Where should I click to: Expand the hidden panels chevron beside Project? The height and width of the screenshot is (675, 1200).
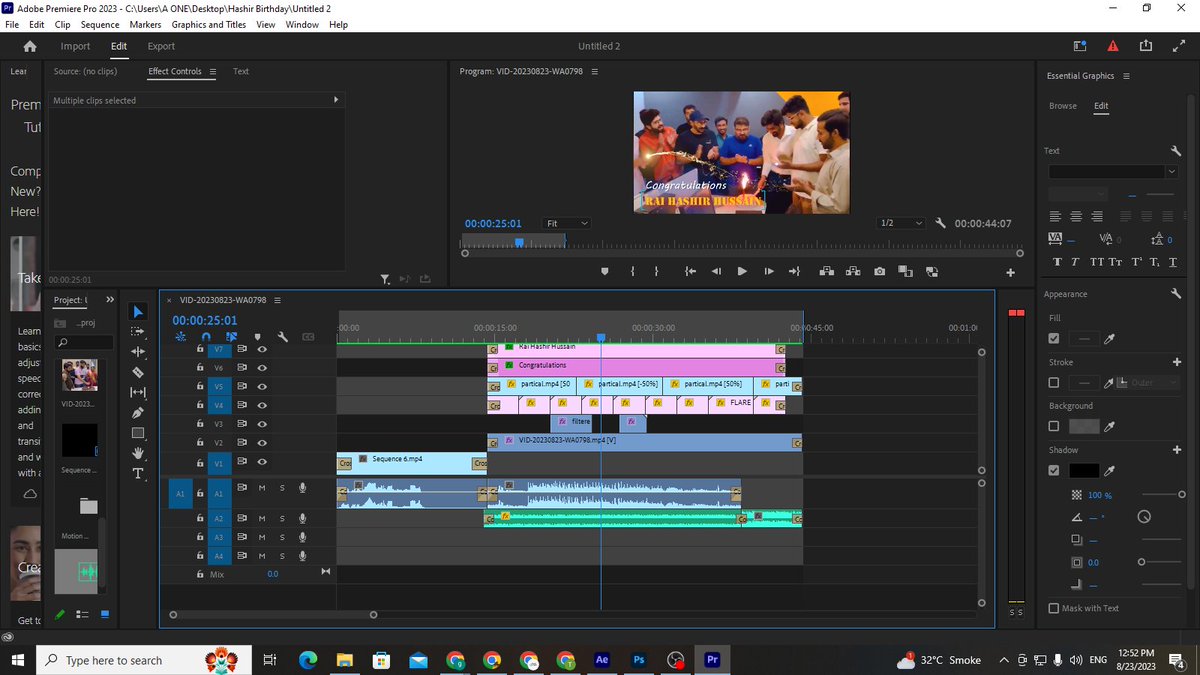coord(110,300)
